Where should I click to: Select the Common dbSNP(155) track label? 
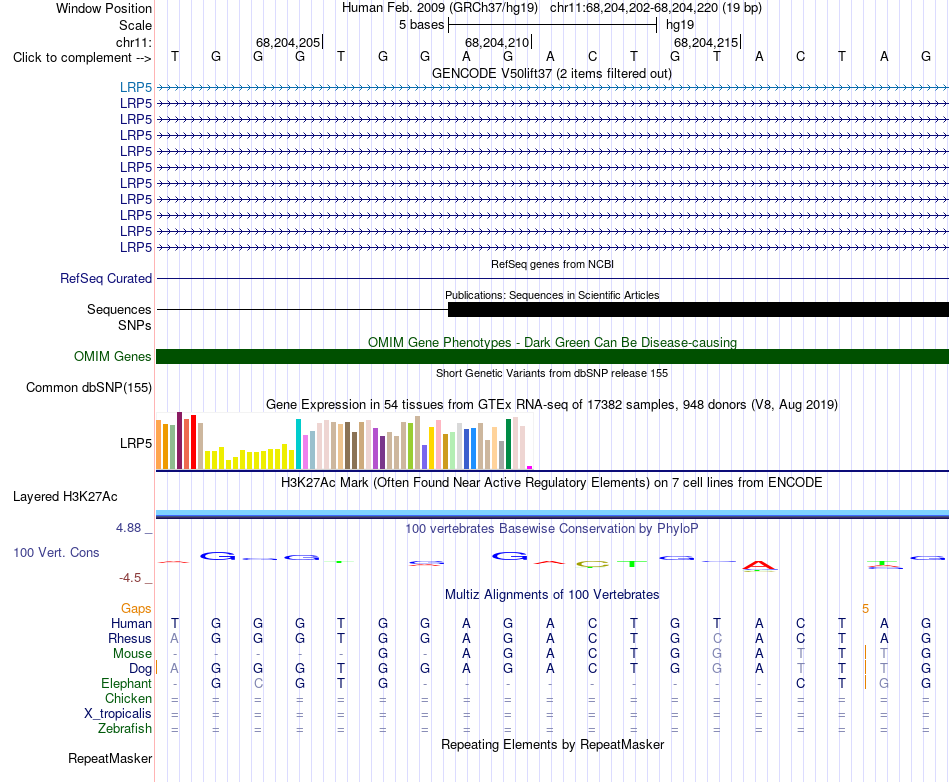coord(89,388)
